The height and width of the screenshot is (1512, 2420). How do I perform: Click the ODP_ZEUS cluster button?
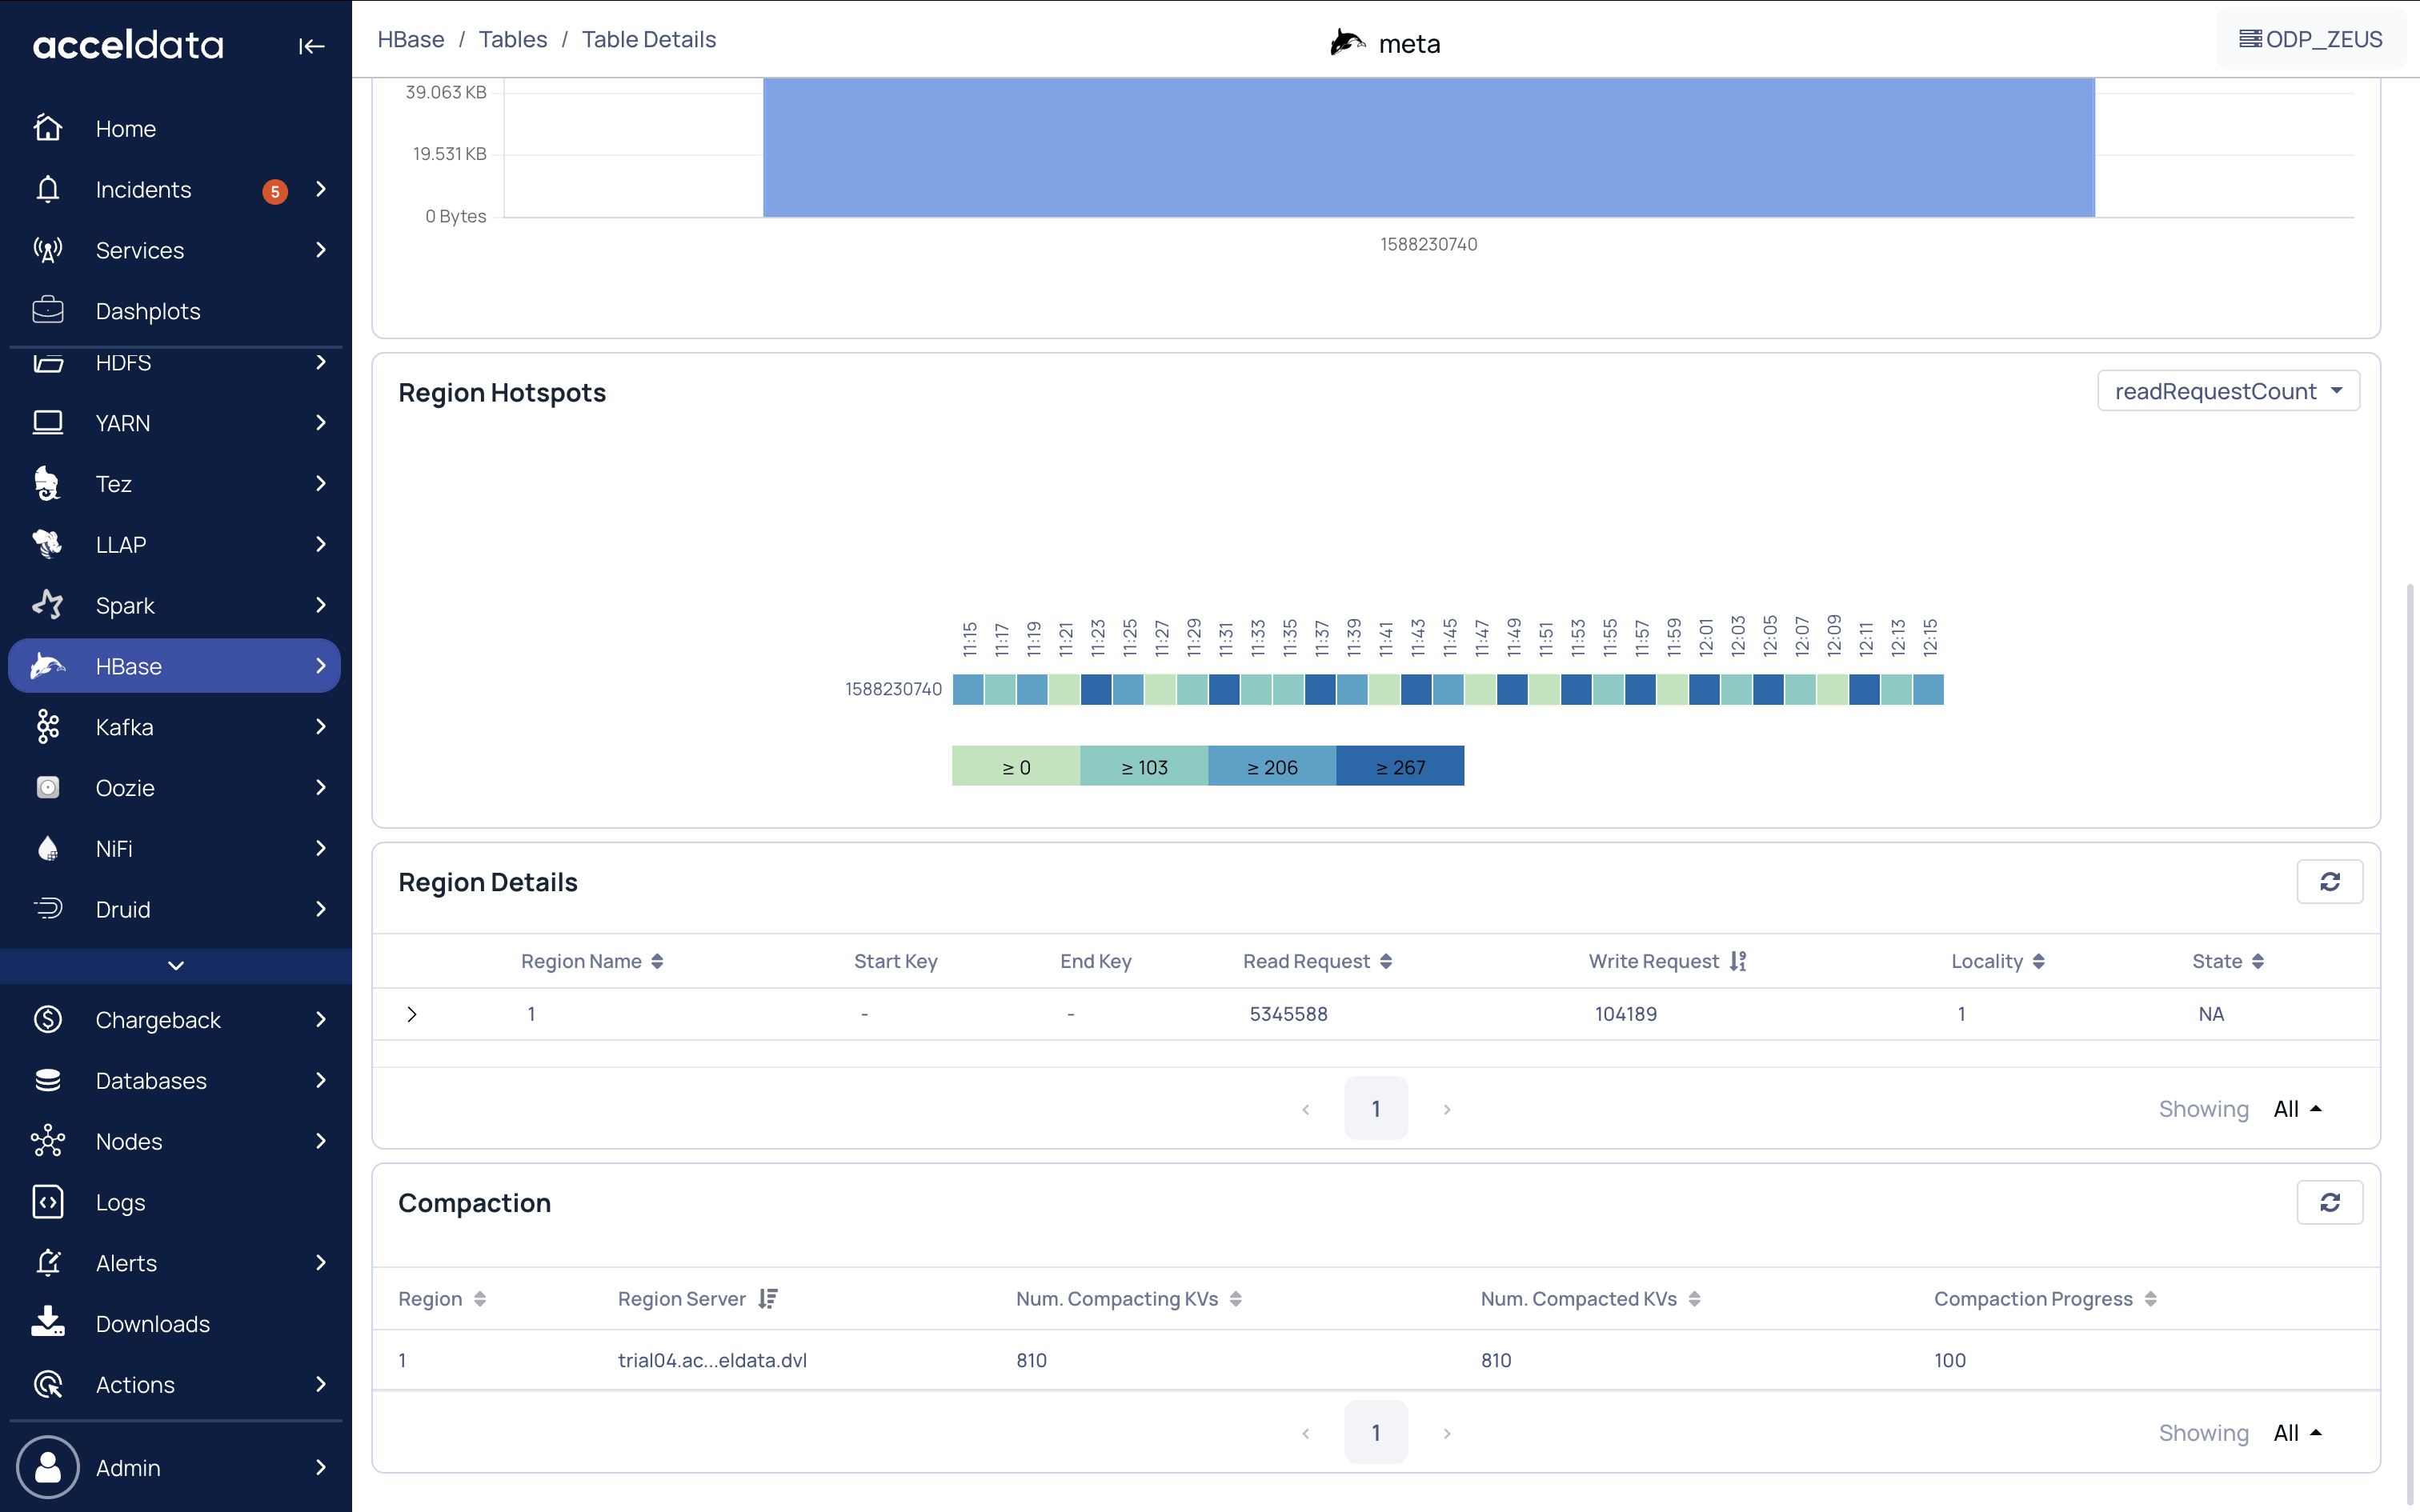pos(2310,39)
